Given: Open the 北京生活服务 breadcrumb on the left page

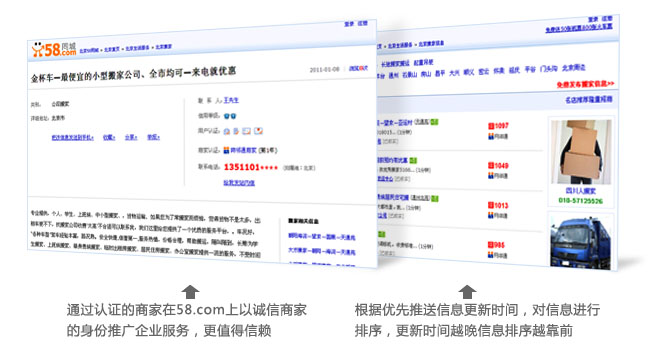Looking at the screenshot, I should click(137, 48).
